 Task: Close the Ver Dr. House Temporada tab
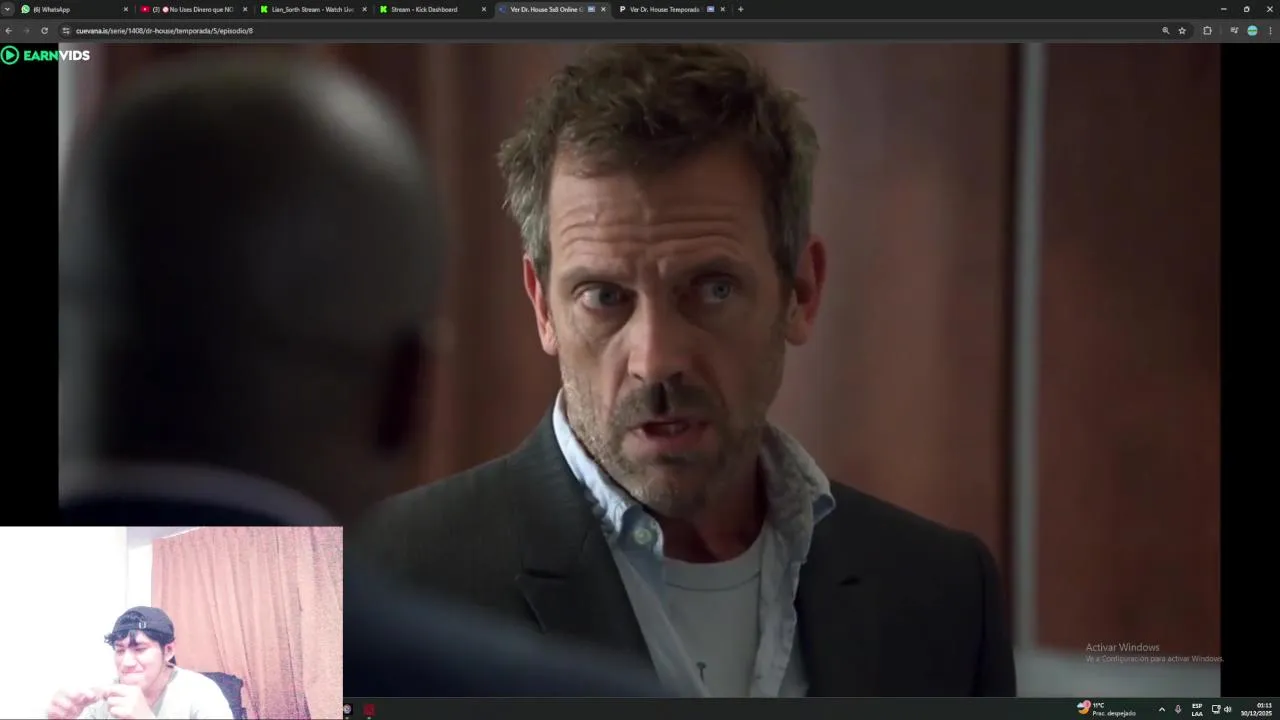click(x=723, y=9)
